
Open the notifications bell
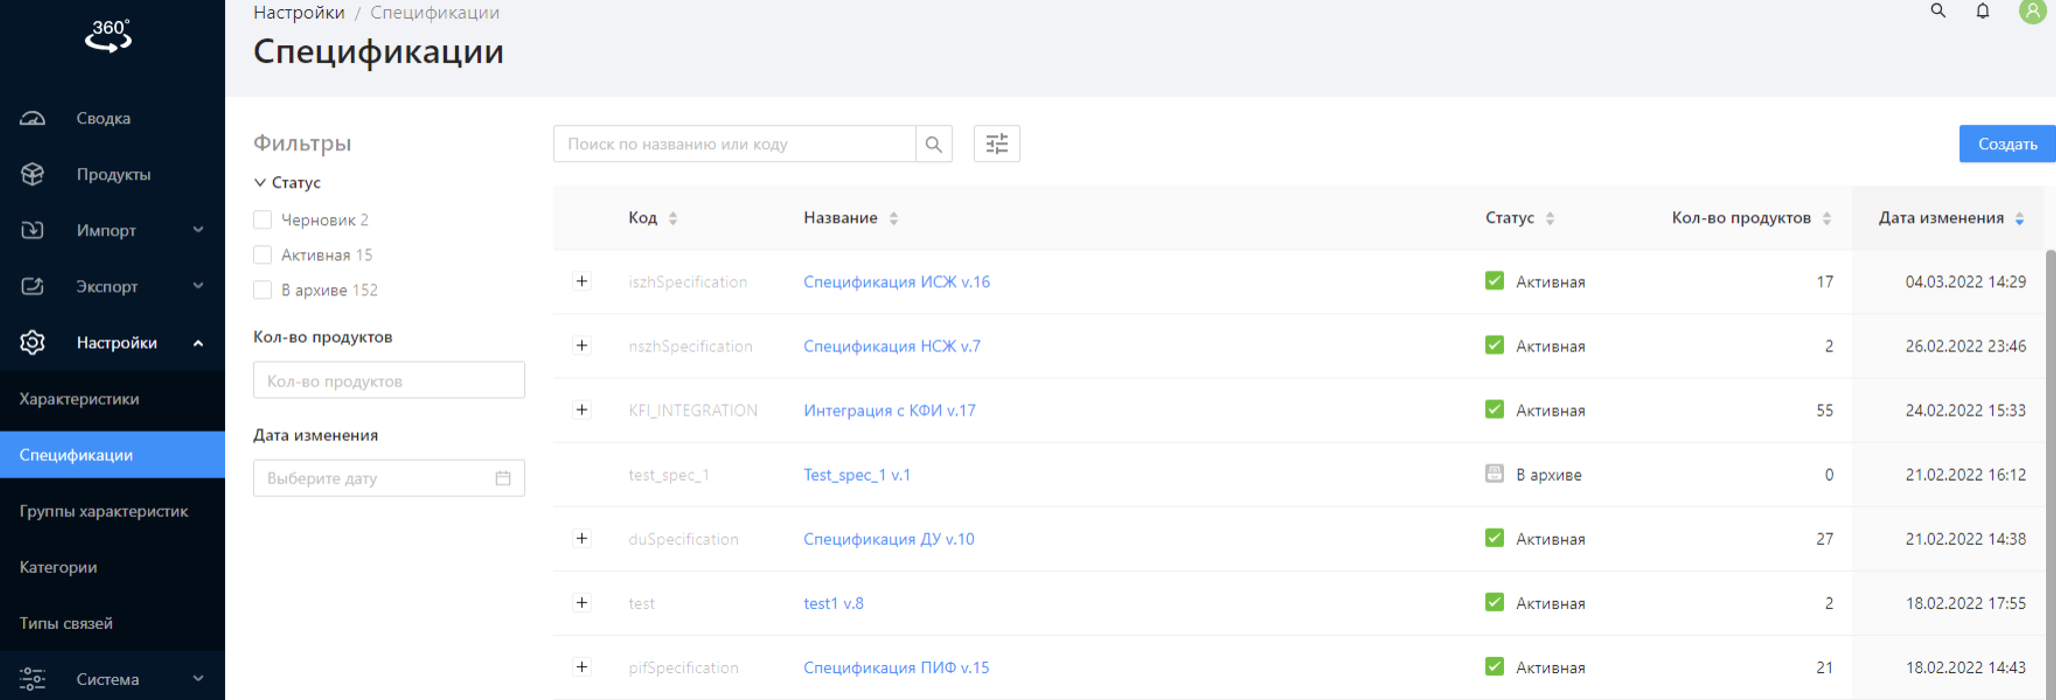[x=1982, y=11]
